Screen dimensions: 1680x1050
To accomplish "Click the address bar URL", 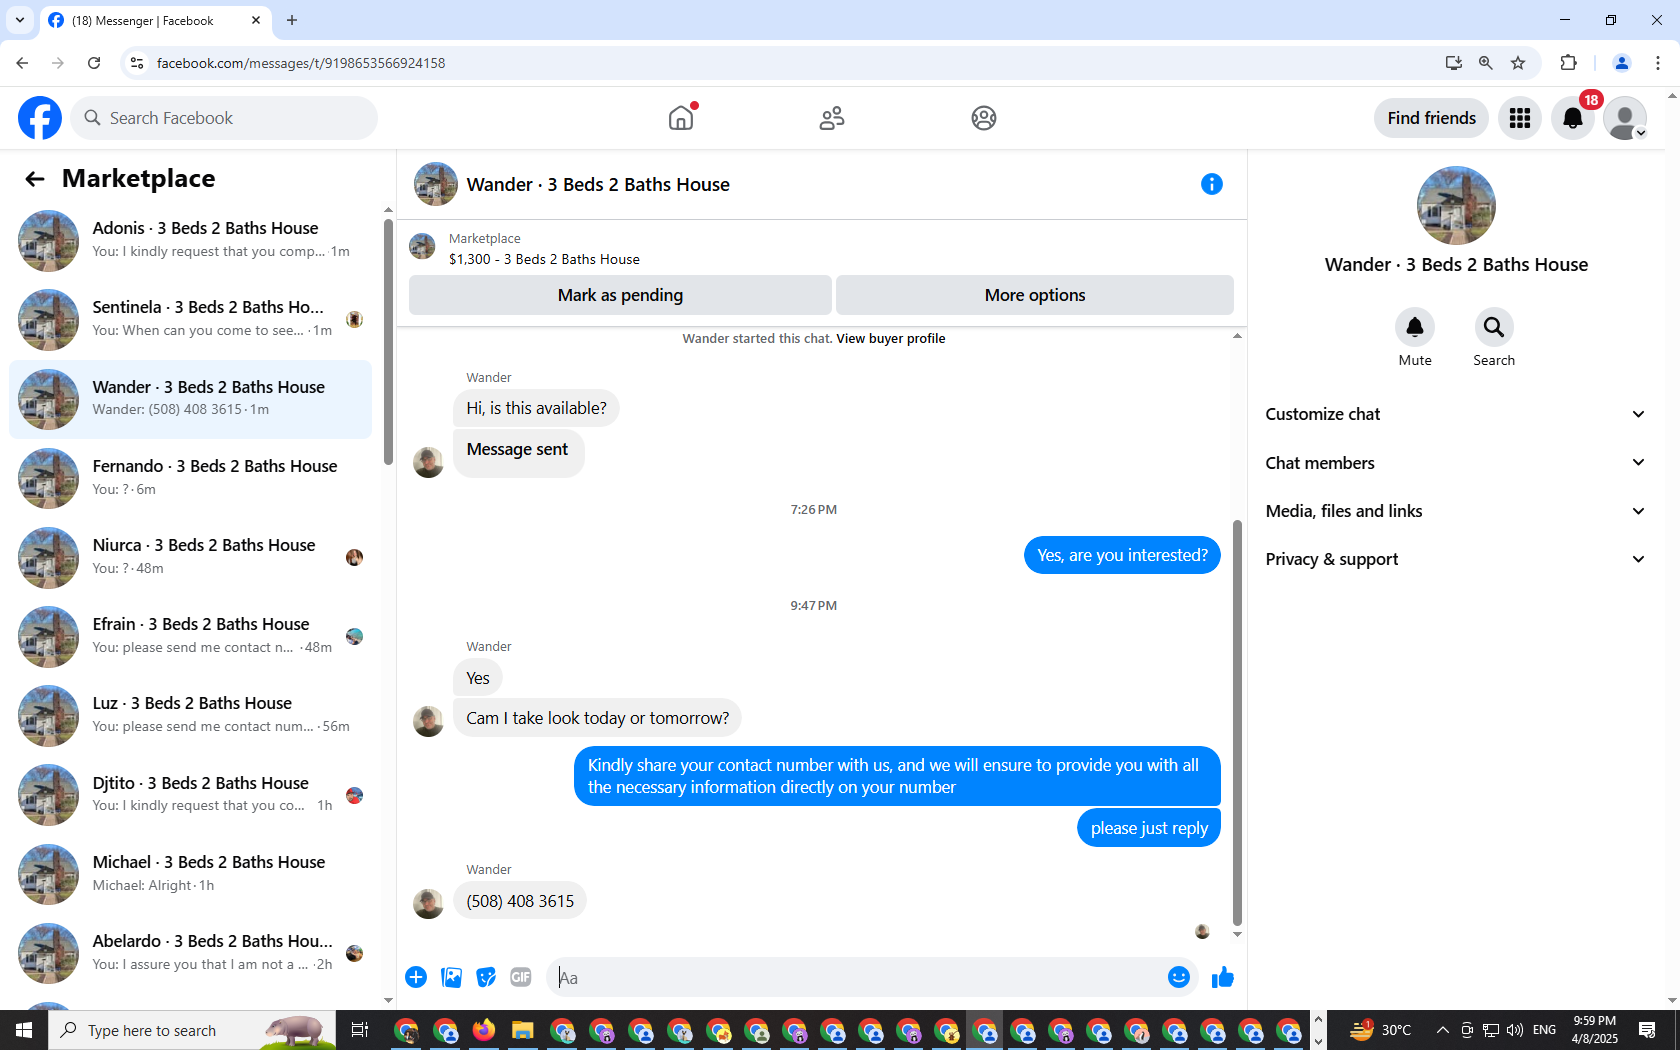I will click(x=301, y=63).
